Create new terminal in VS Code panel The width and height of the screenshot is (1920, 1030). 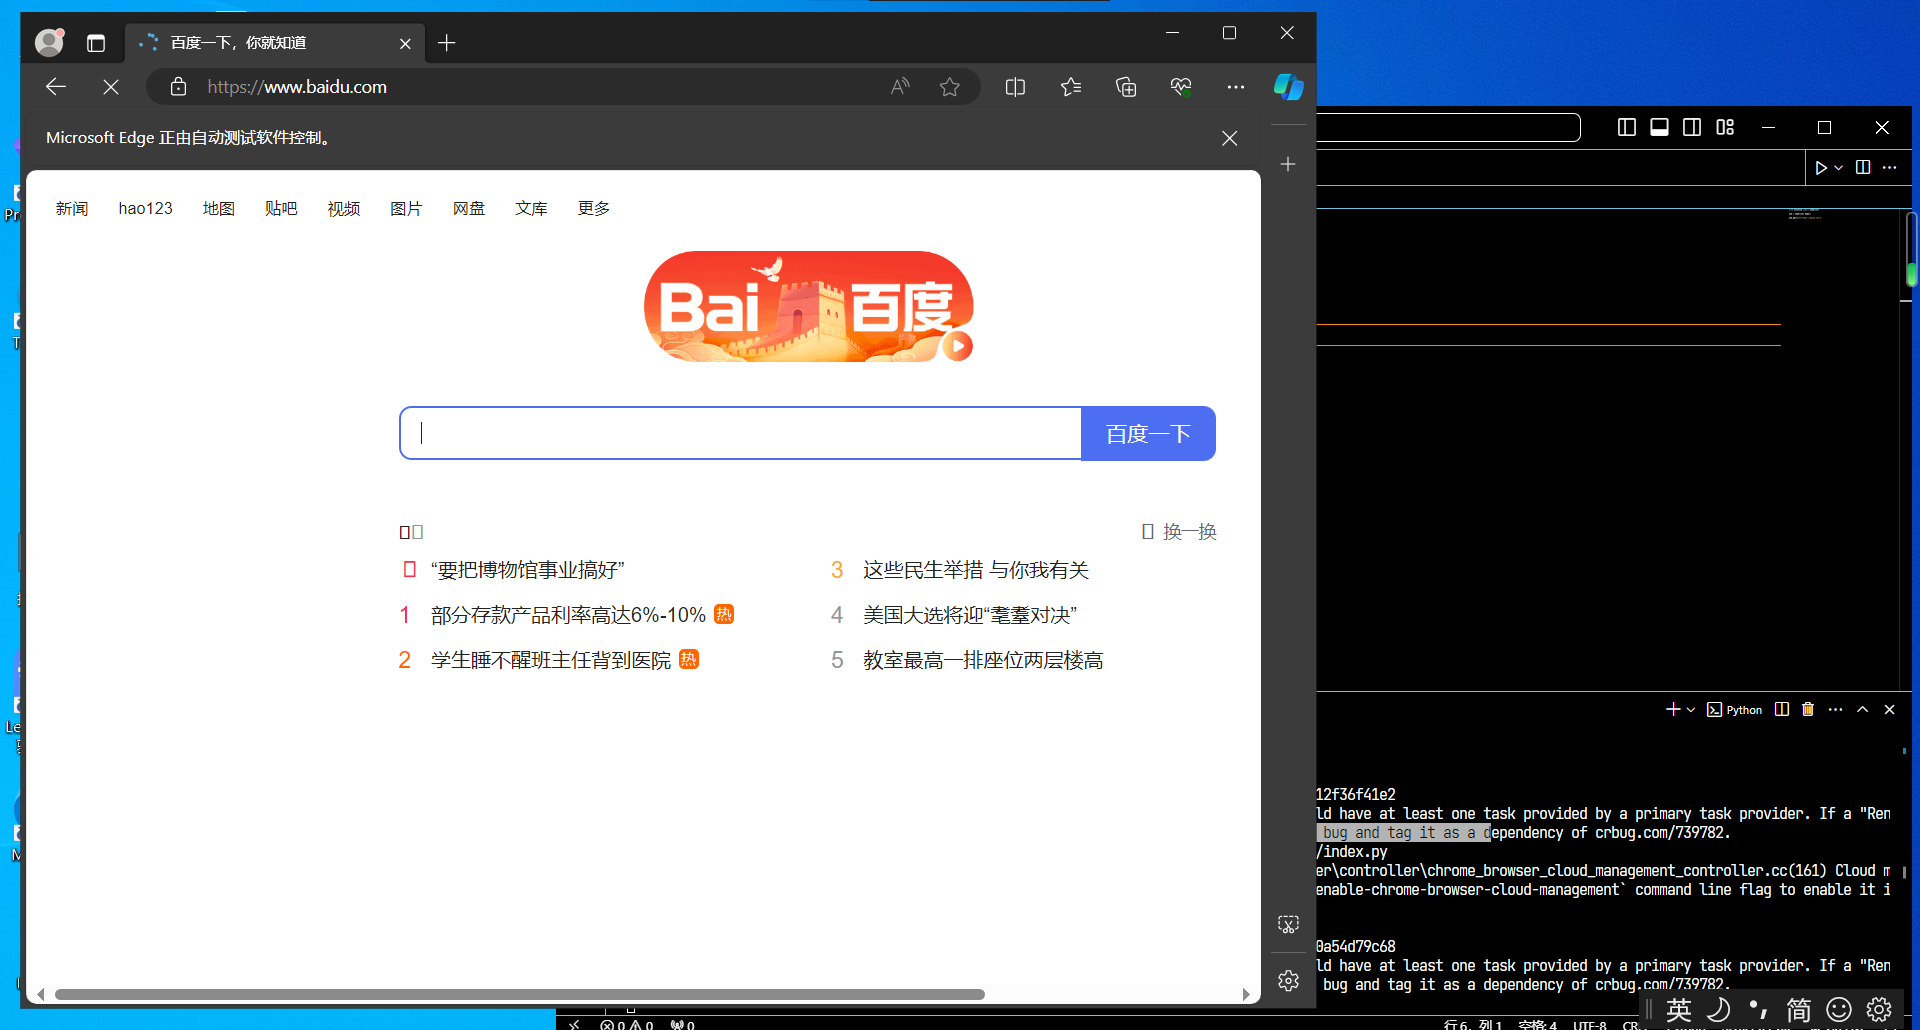tap(1673, 709)
